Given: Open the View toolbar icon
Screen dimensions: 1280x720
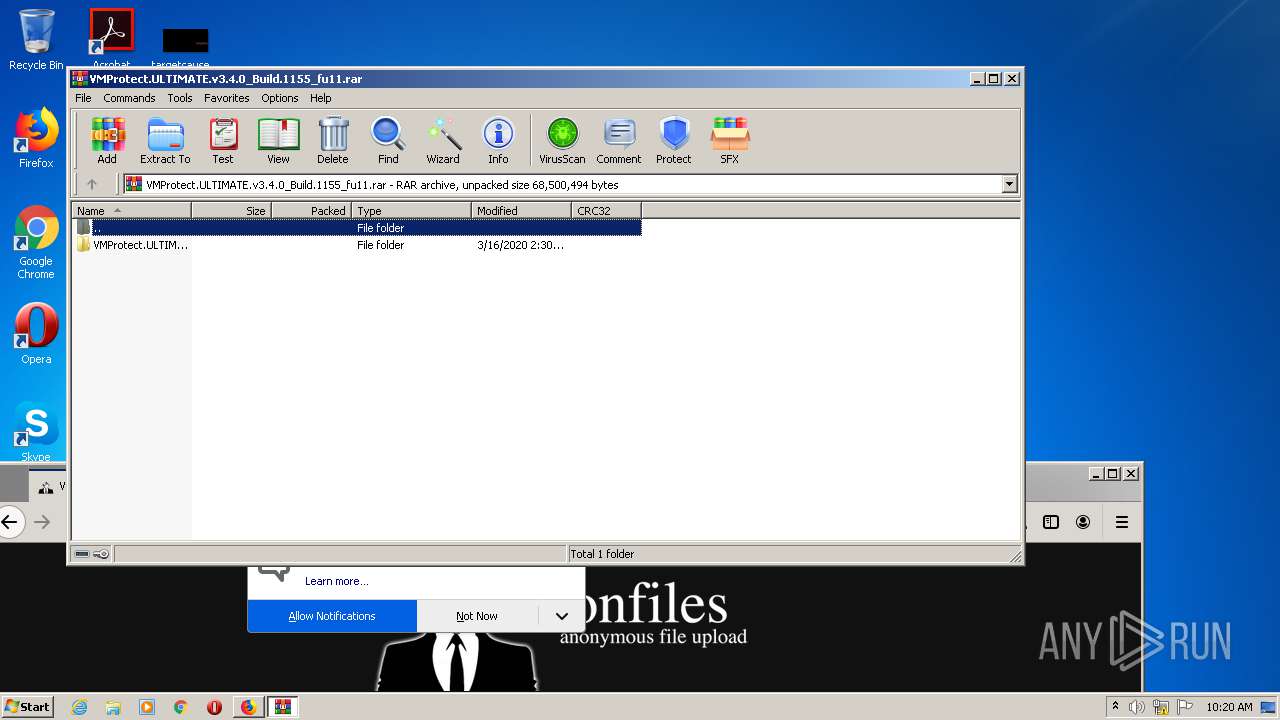Looking at the screenshot, I should (x=278, y=140).
